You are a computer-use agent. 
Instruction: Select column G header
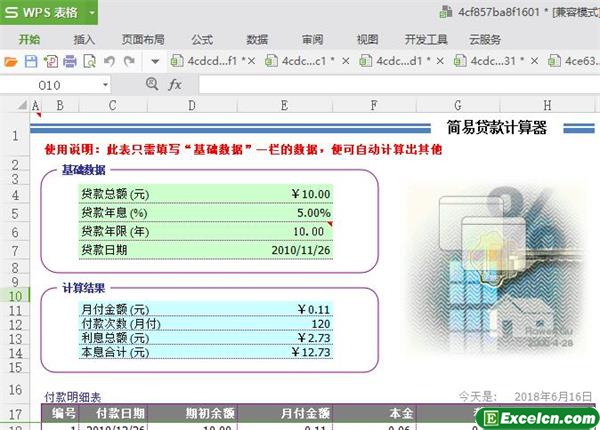click(x=458, y=105)
